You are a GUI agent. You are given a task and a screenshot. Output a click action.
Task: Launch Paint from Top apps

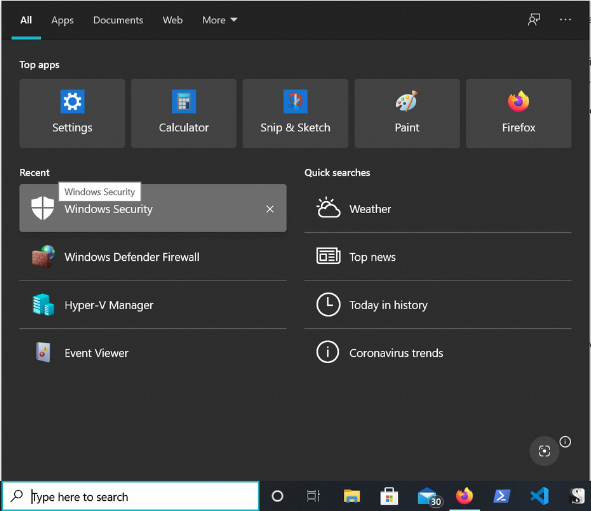click(407, 113)
